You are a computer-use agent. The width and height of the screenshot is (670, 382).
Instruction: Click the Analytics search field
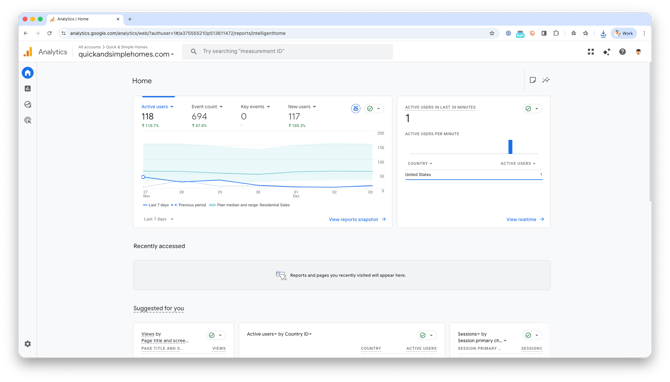(x=287, y=51)
